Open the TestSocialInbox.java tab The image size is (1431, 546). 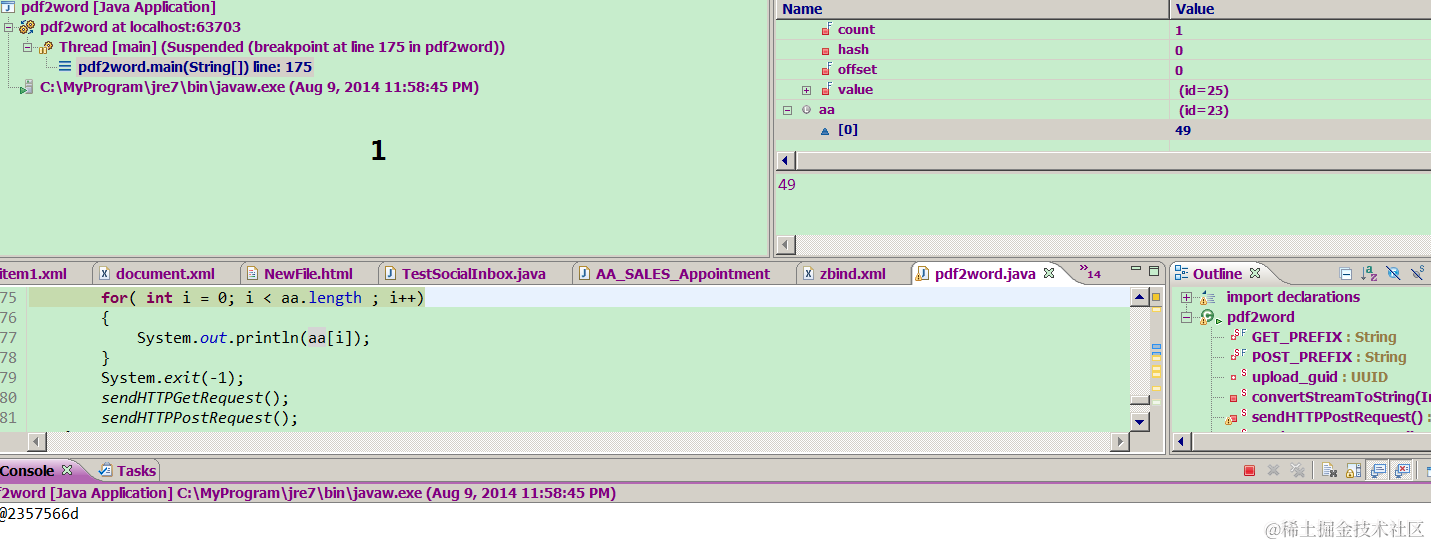(464, 273)
